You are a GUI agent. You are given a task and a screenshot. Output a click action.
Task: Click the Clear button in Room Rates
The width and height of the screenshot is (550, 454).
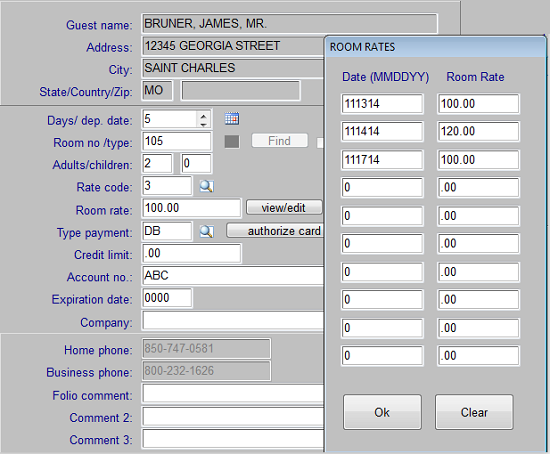pyautogui.click(x=474, y=412)
